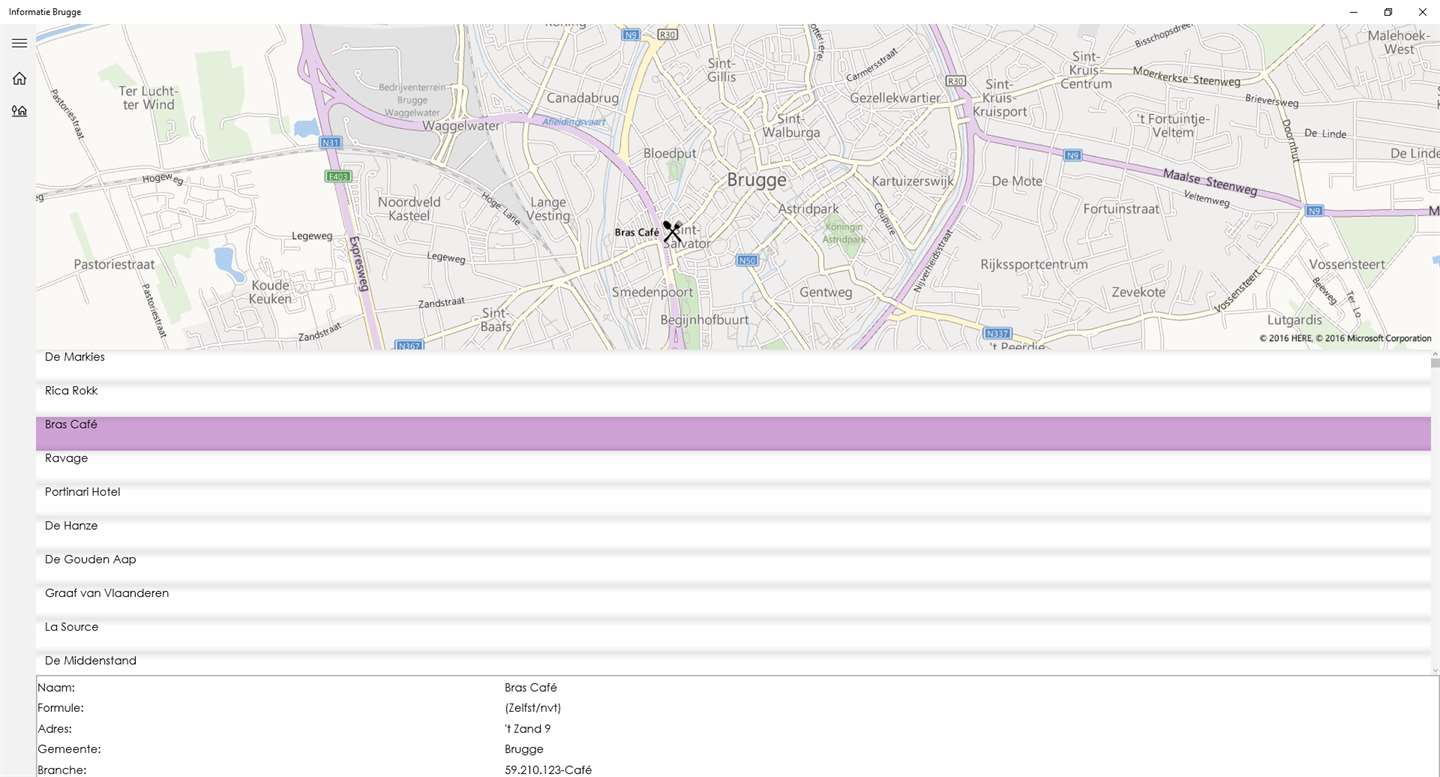The image size is (1440, 777).
Task: Click the Adres field label
Action: [55, 729]
